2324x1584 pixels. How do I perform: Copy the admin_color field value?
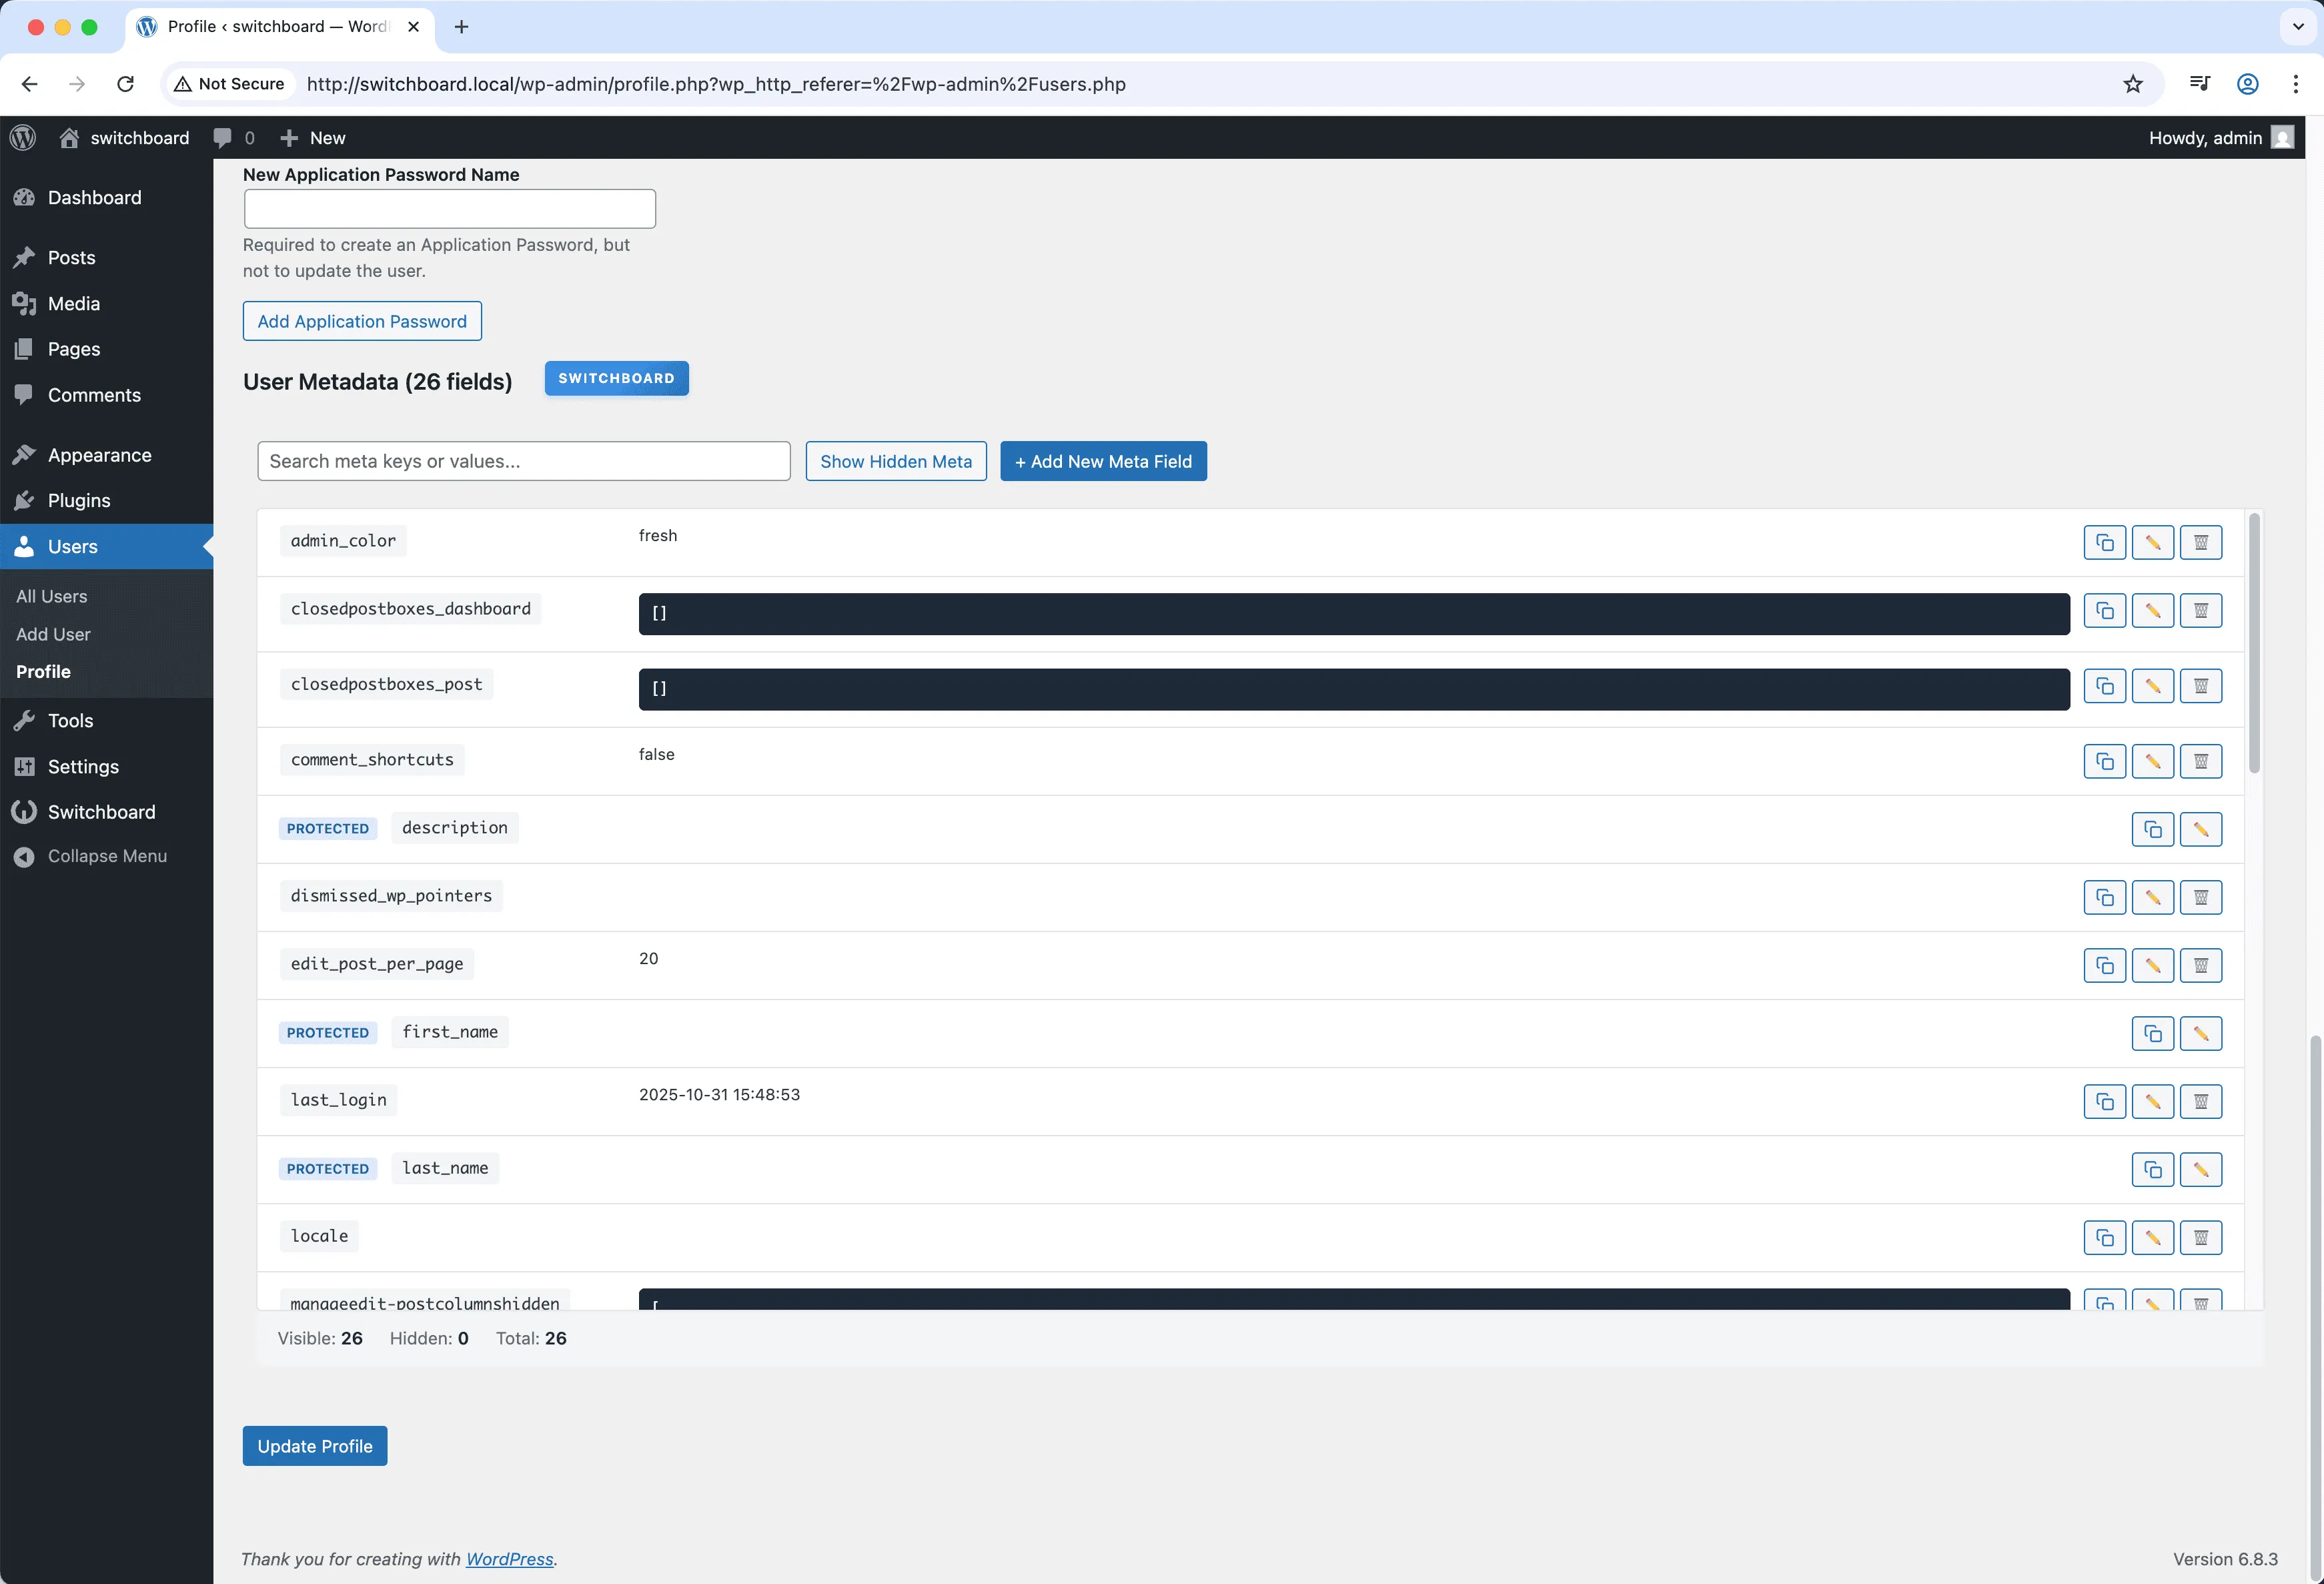(x=2104, y=542)
